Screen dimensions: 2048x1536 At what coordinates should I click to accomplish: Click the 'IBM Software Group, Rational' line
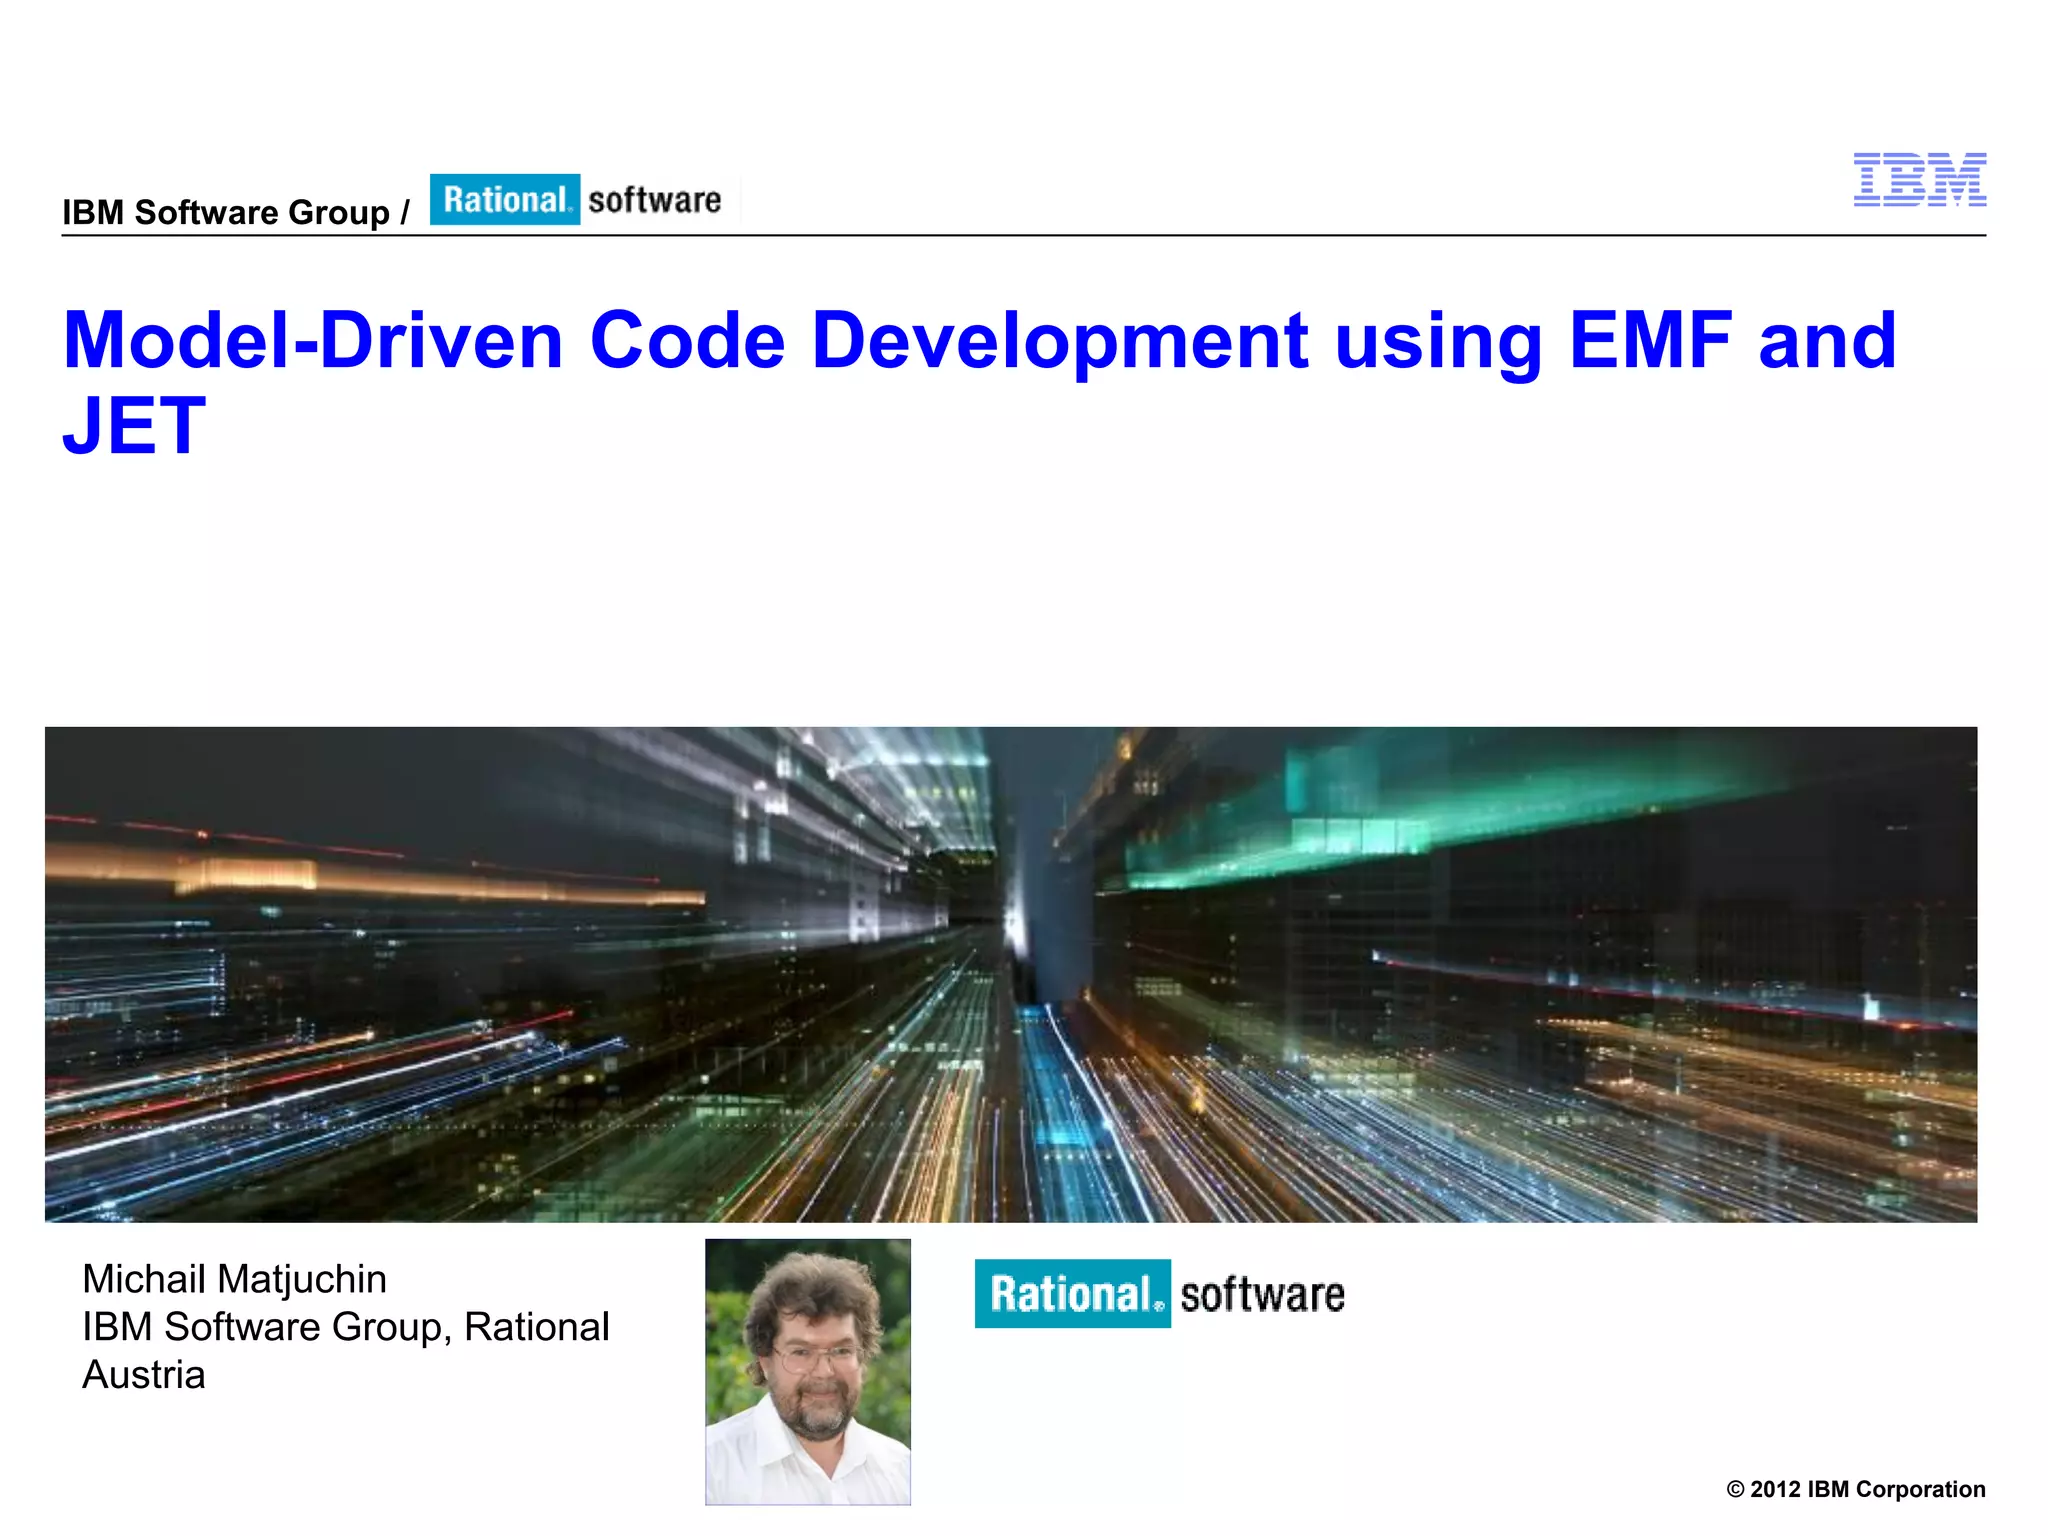point(345,1327)
